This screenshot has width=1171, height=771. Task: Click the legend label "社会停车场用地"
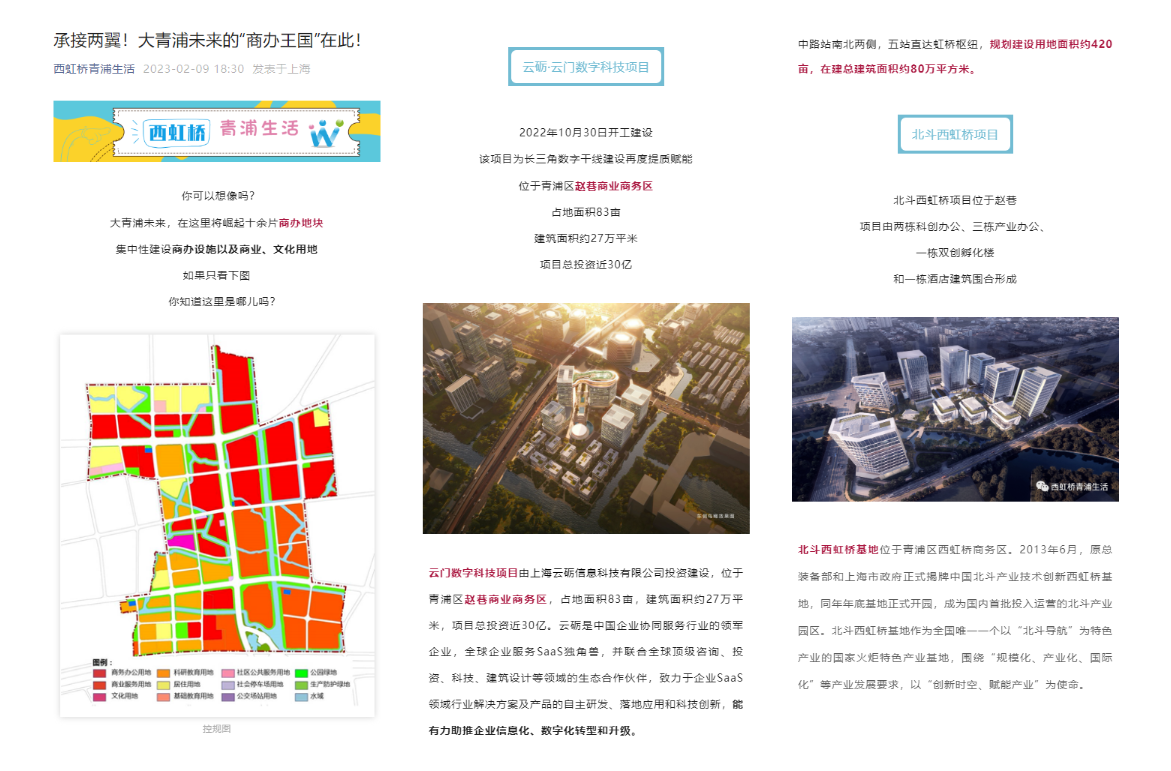260,685
